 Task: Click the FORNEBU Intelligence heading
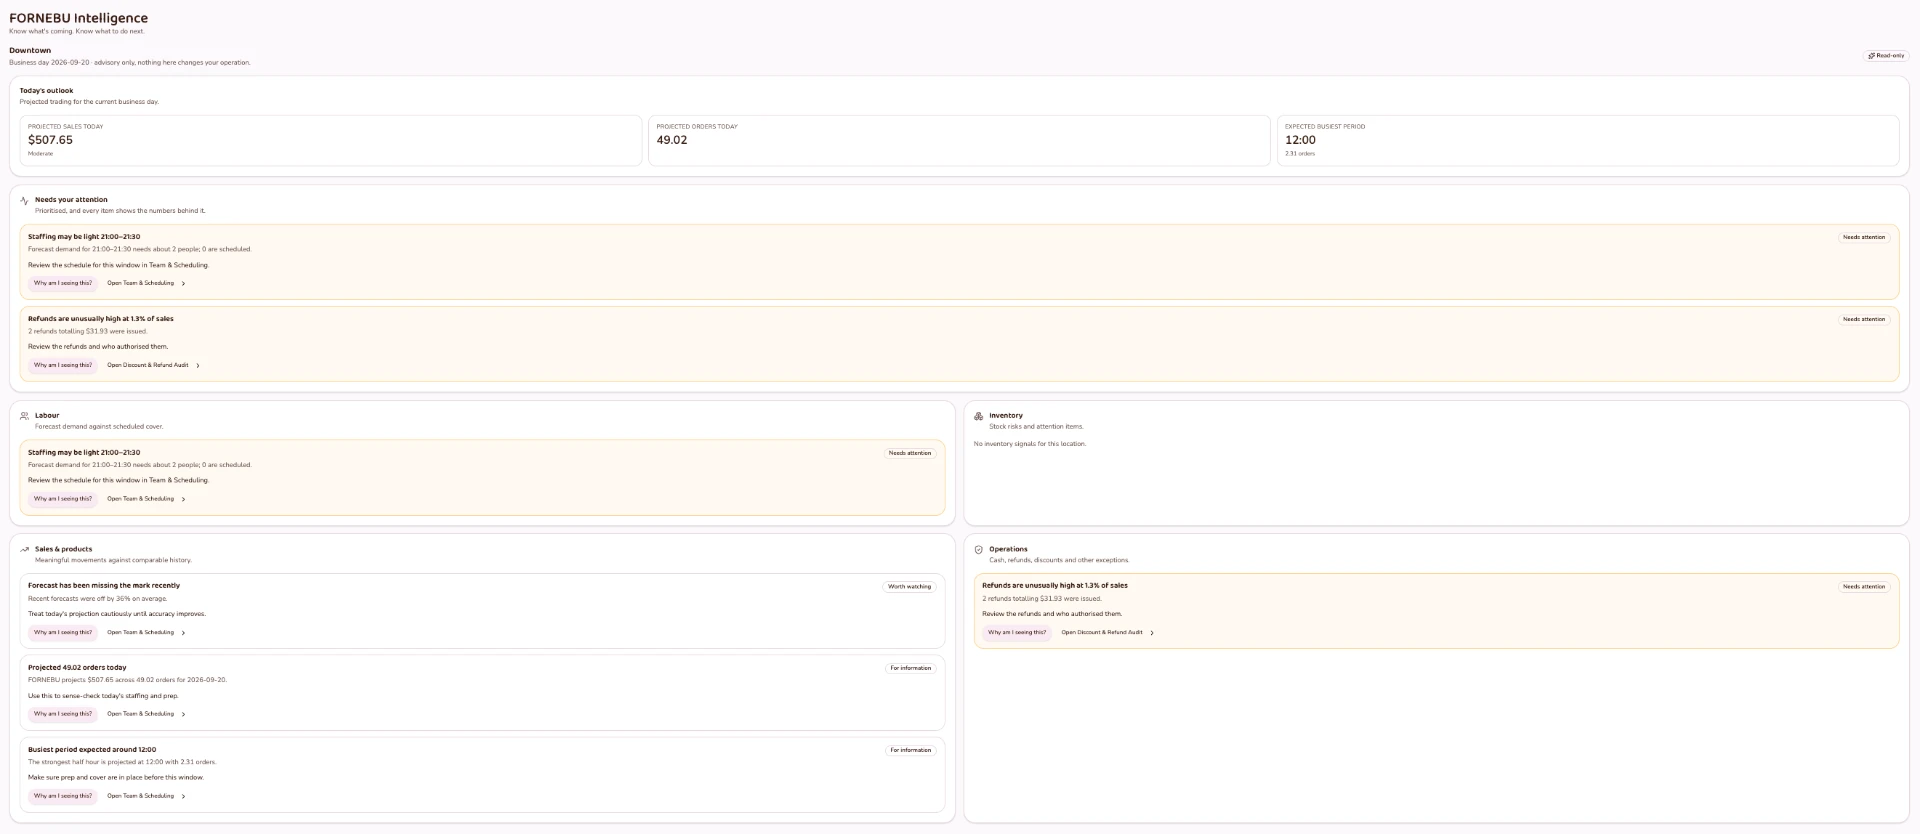(78, 18)
